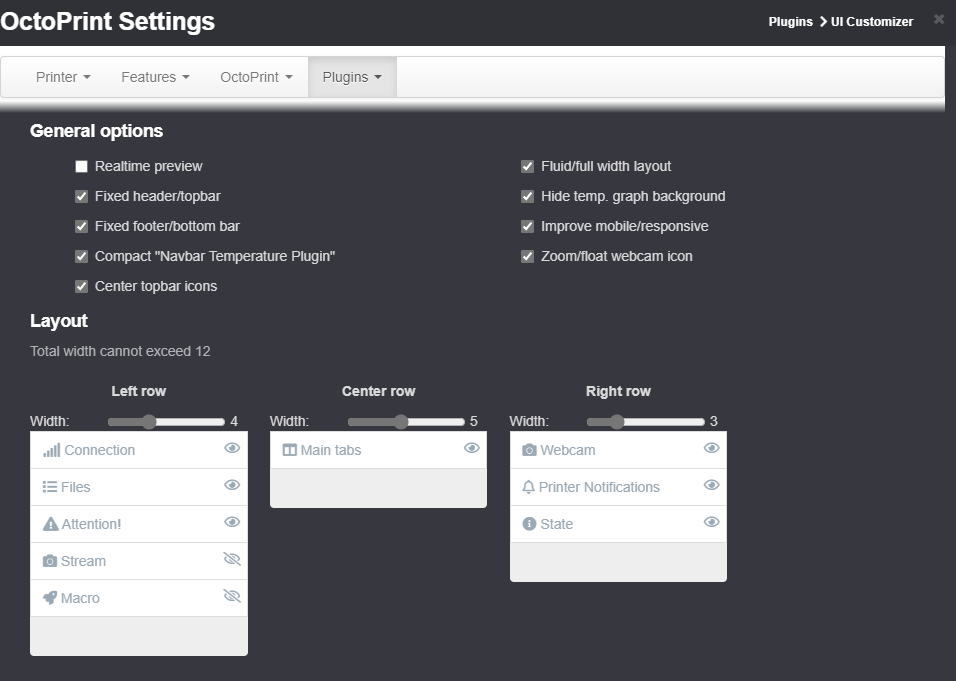This screenshot has height=681, width=956.
Task: Show the hidden Stream item
Action: [x=232, y=559]
